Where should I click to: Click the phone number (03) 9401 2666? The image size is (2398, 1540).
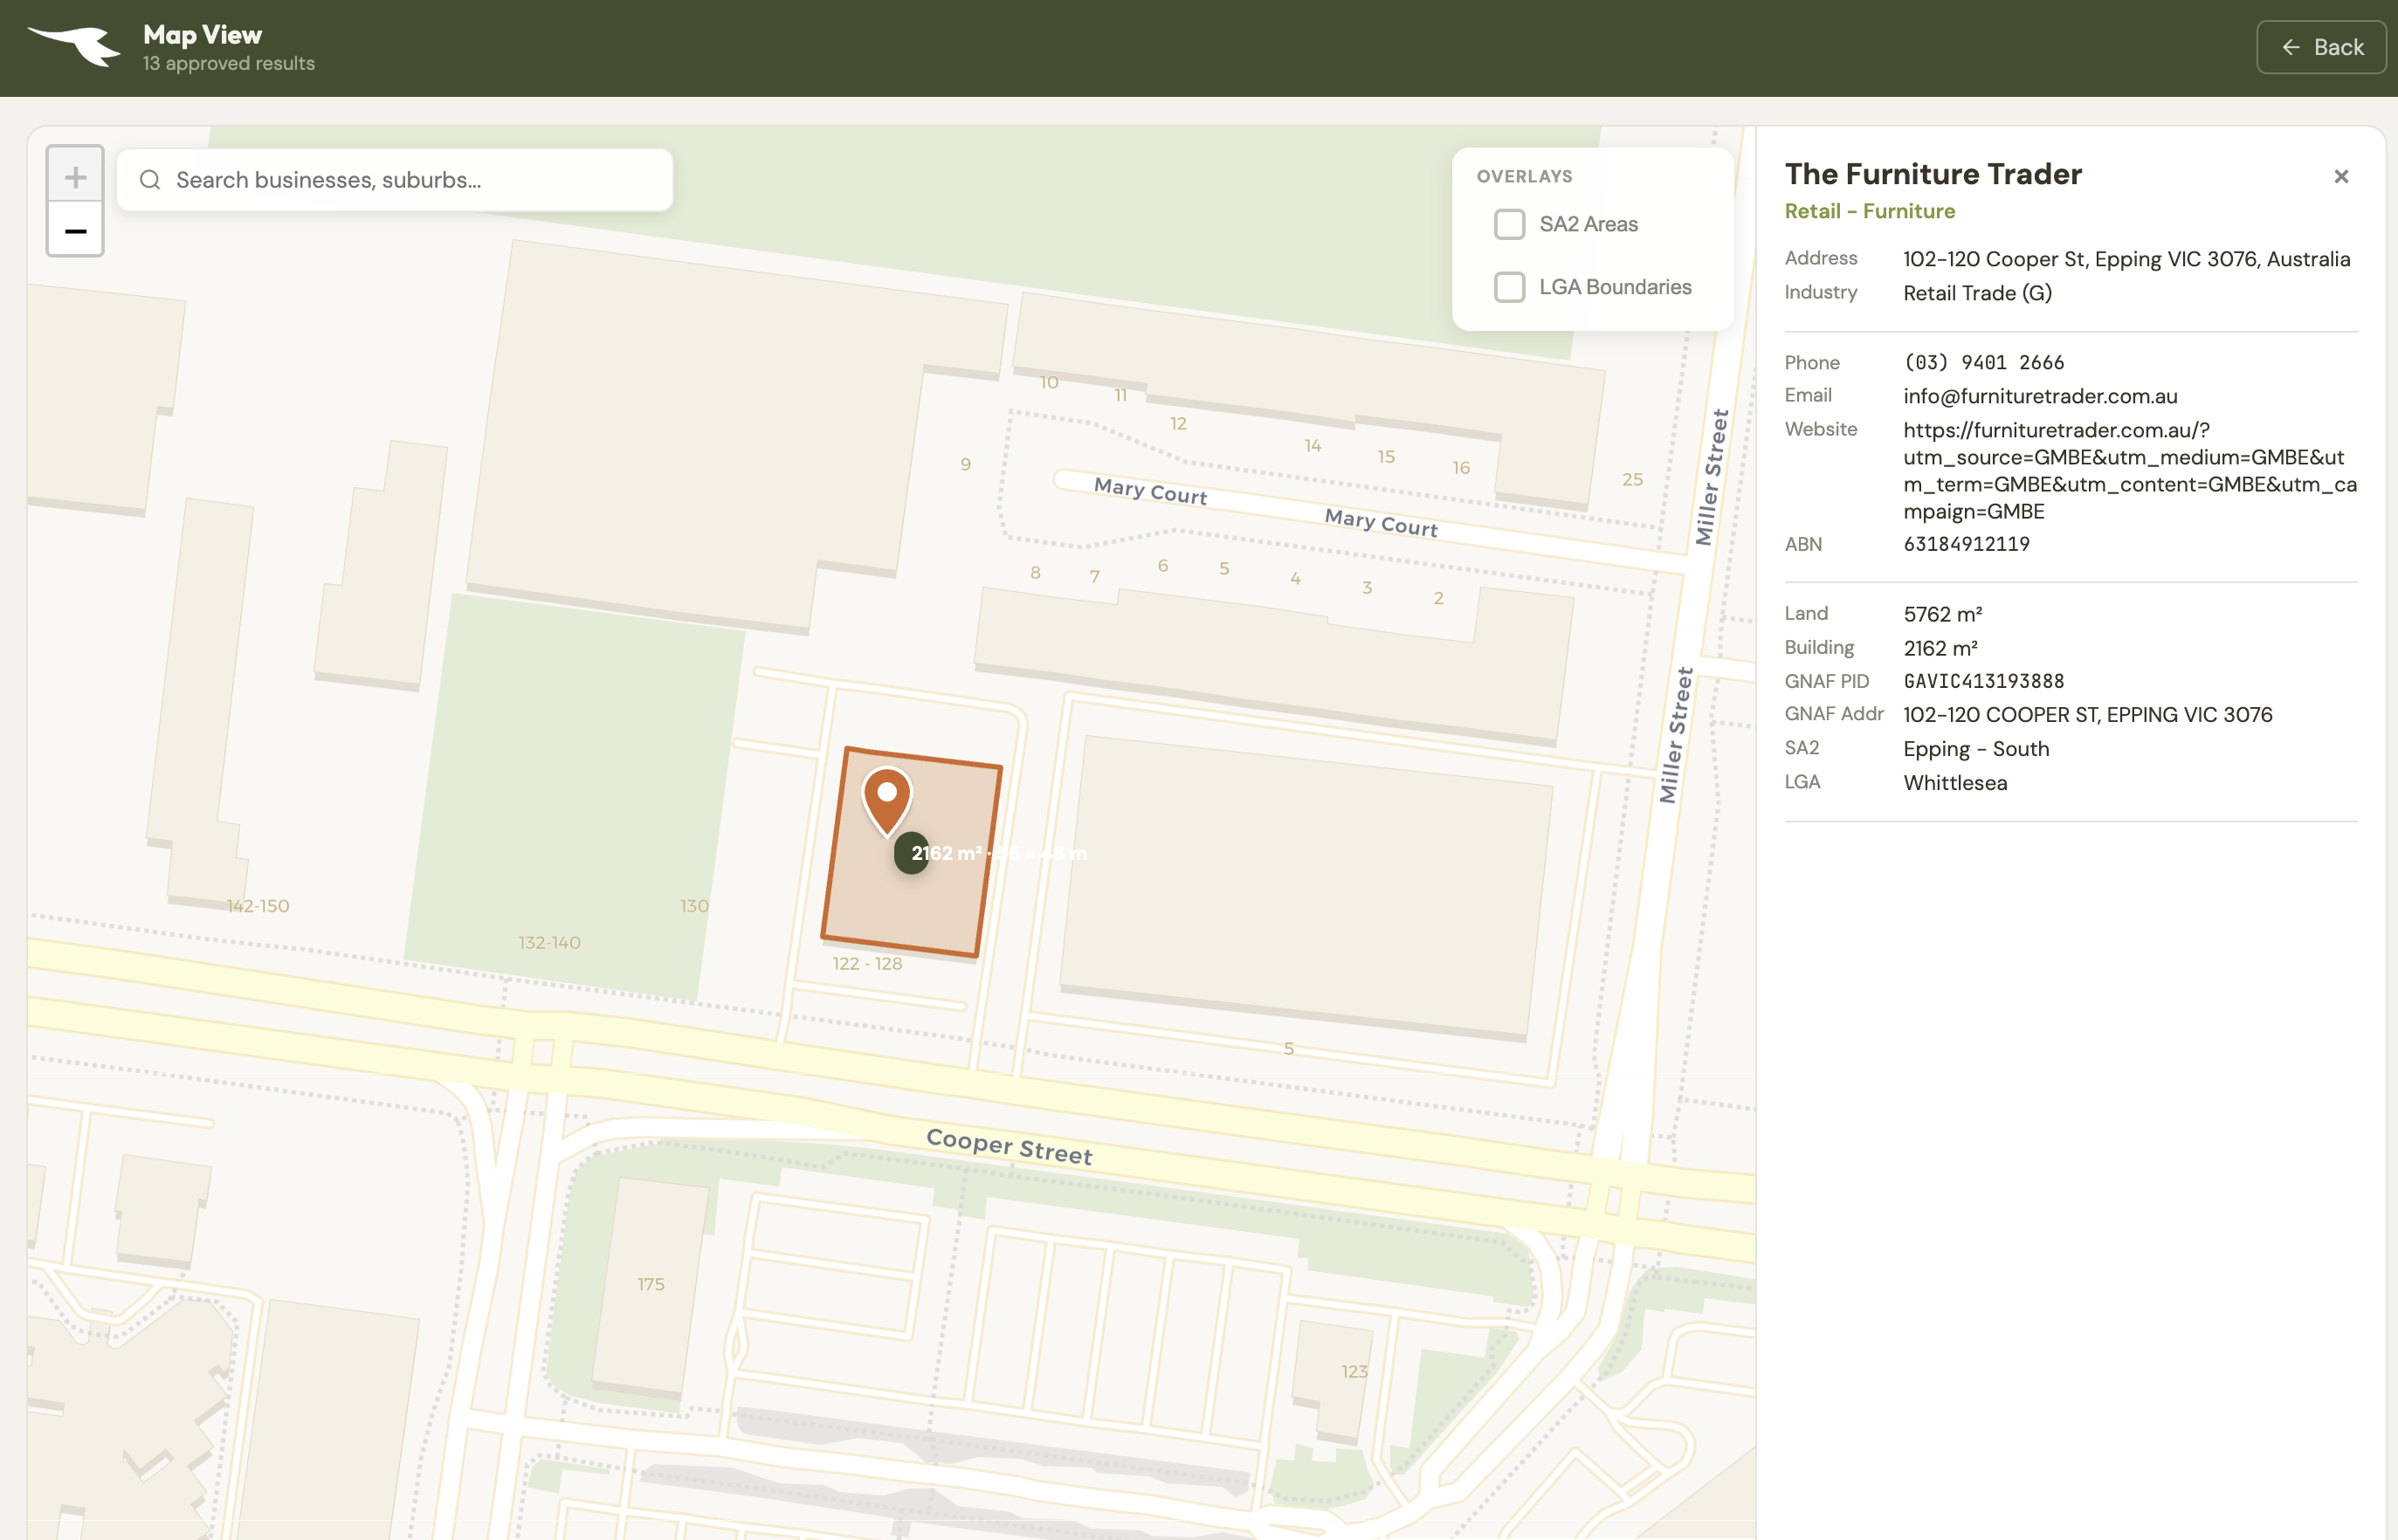1984,362
